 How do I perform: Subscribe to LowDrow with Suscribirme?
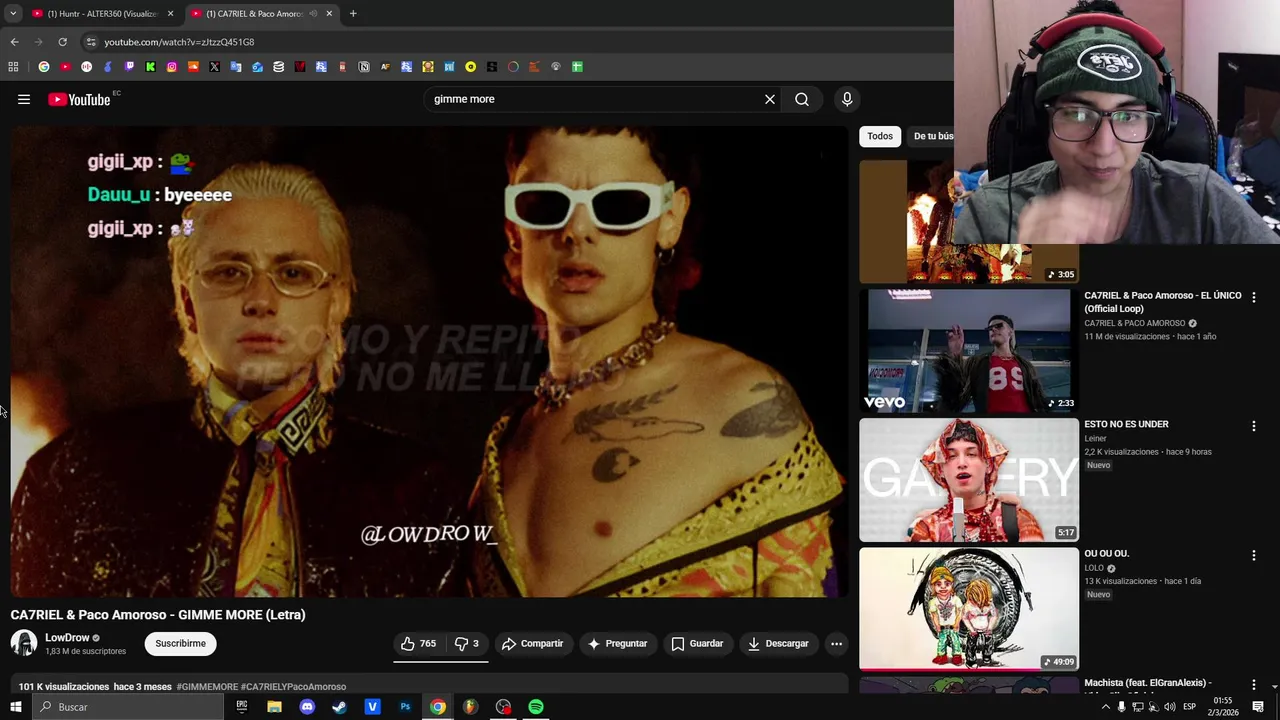point(180,644)
